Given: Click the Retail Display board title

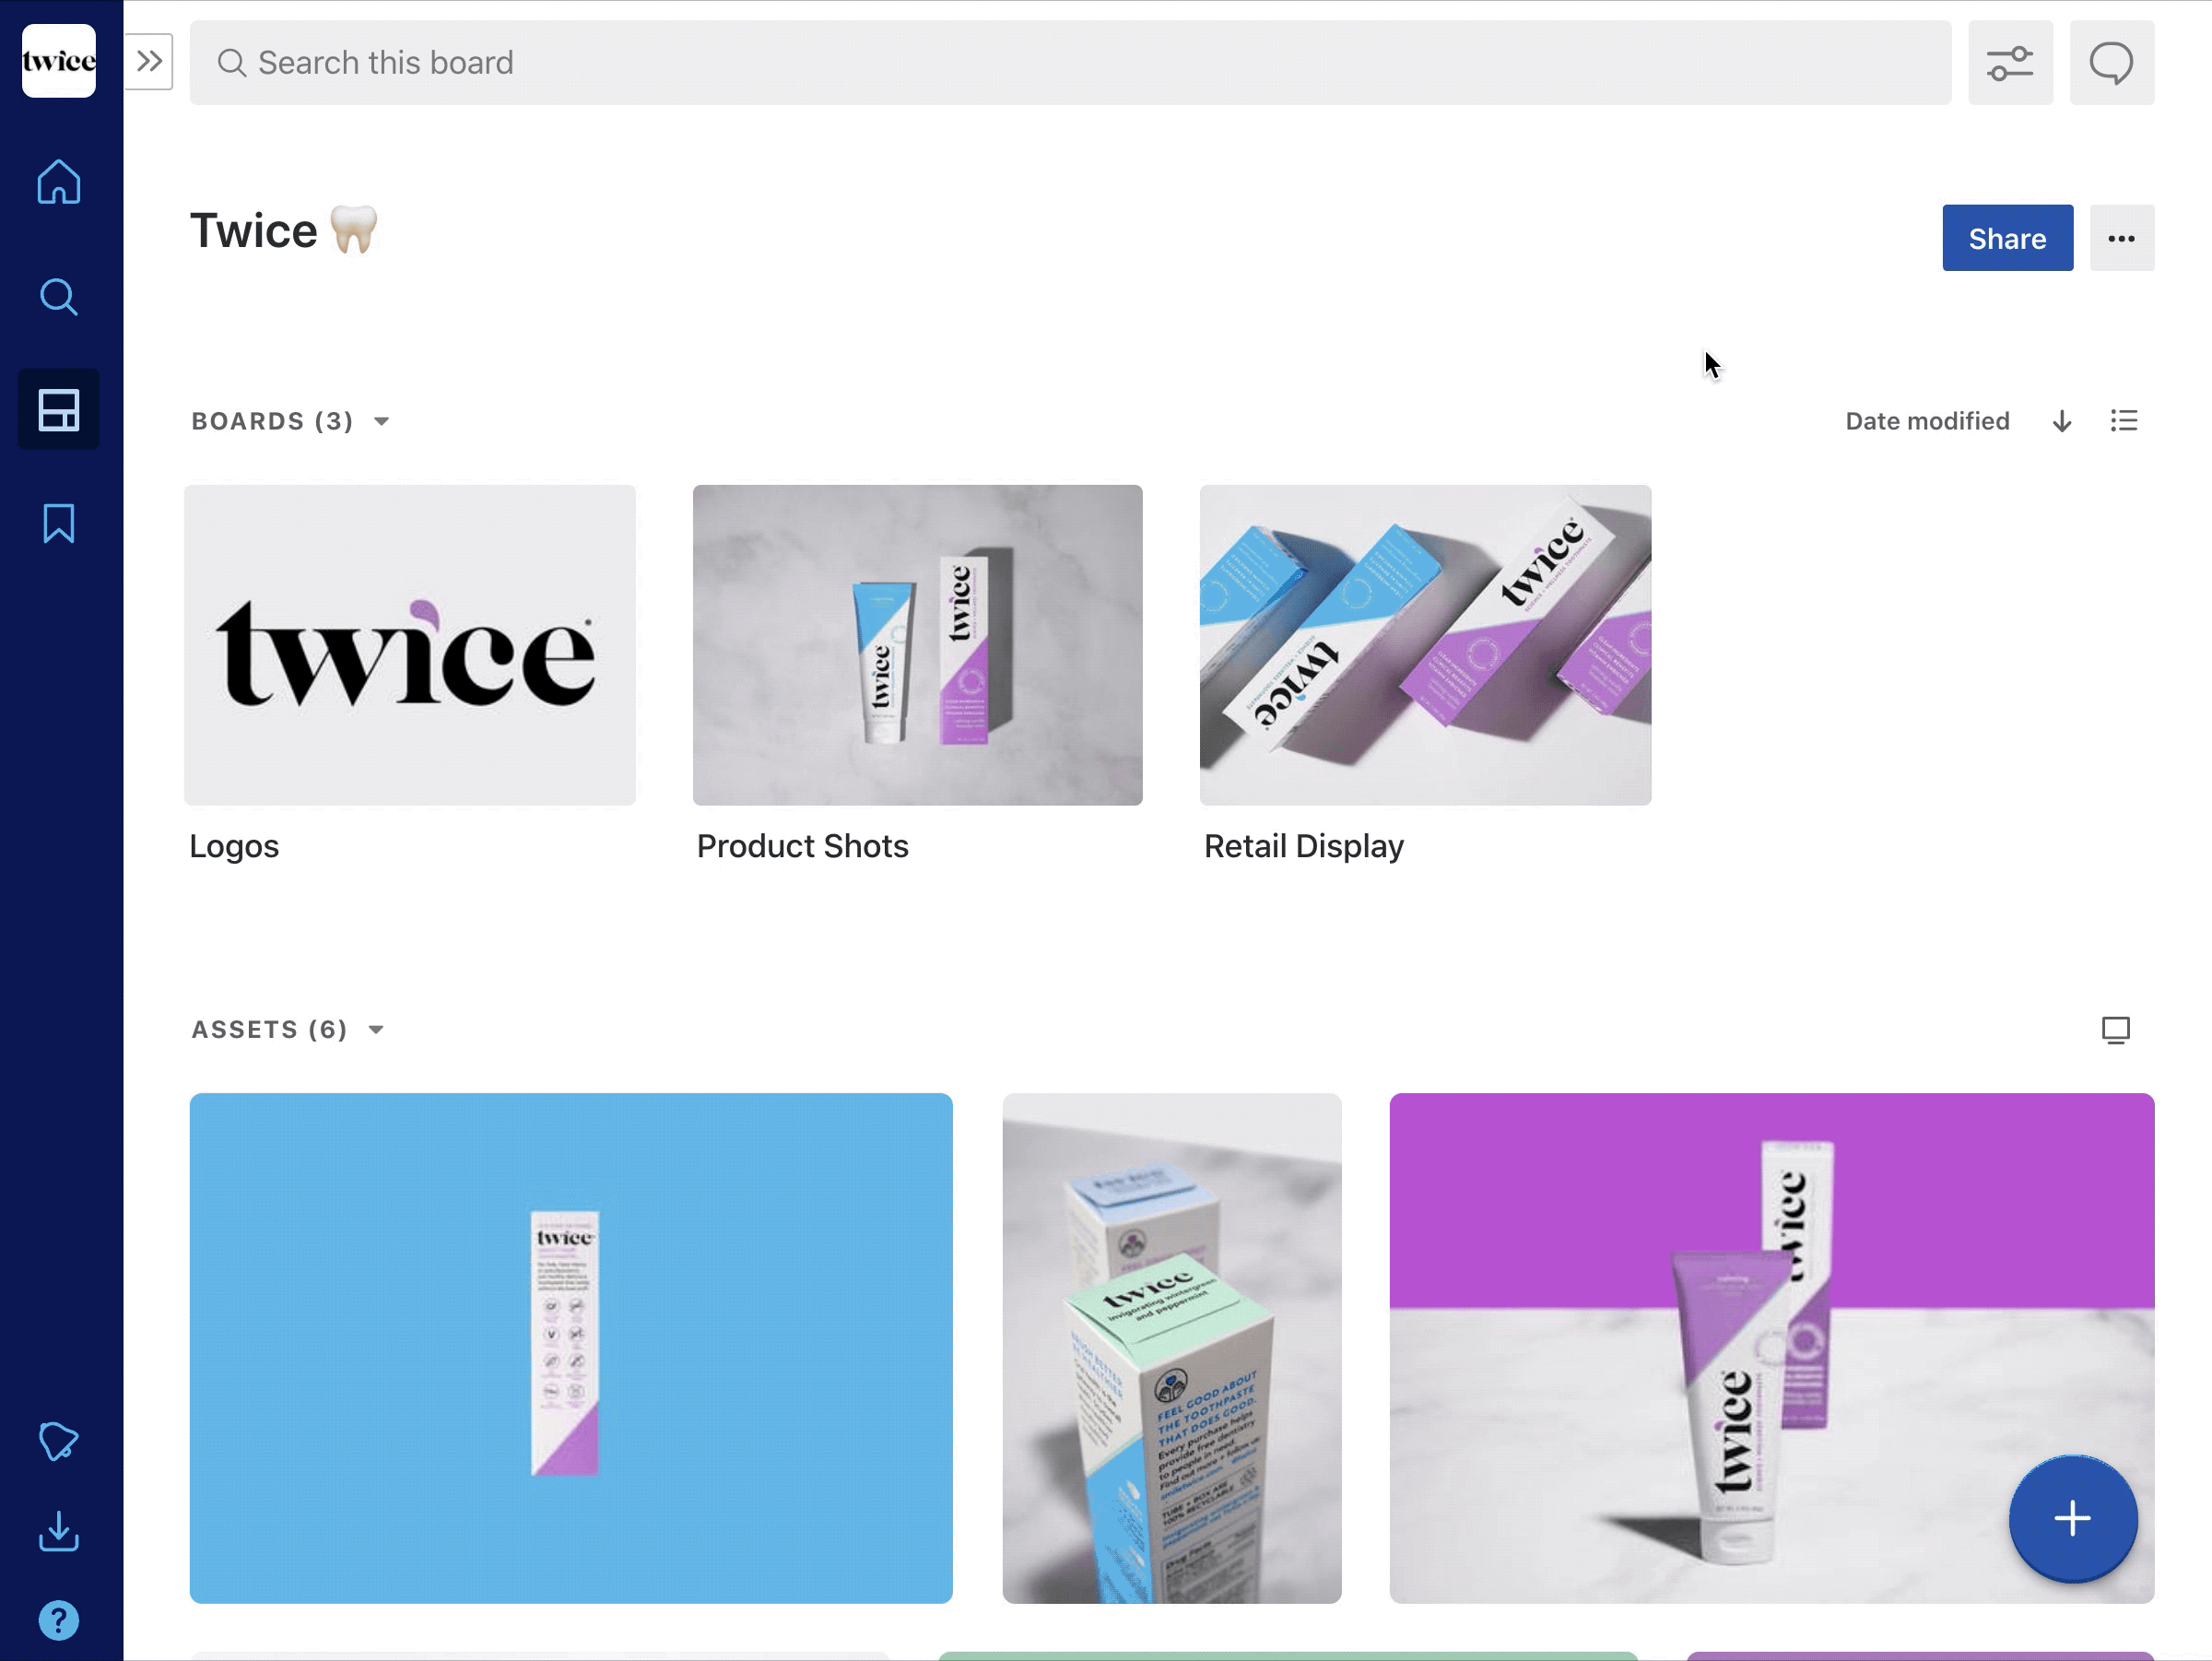Looking at the screenshot, I should (x=1303, y=846).
